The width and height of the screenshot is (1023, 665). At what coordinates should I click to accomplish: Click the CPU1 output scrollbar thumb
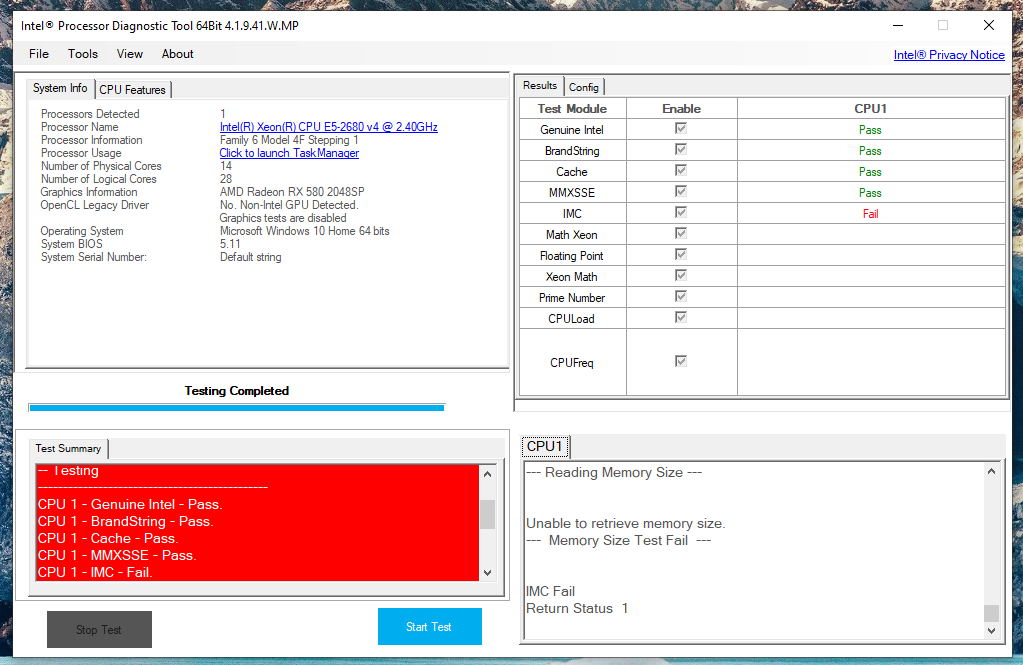[x=991, y=613]
